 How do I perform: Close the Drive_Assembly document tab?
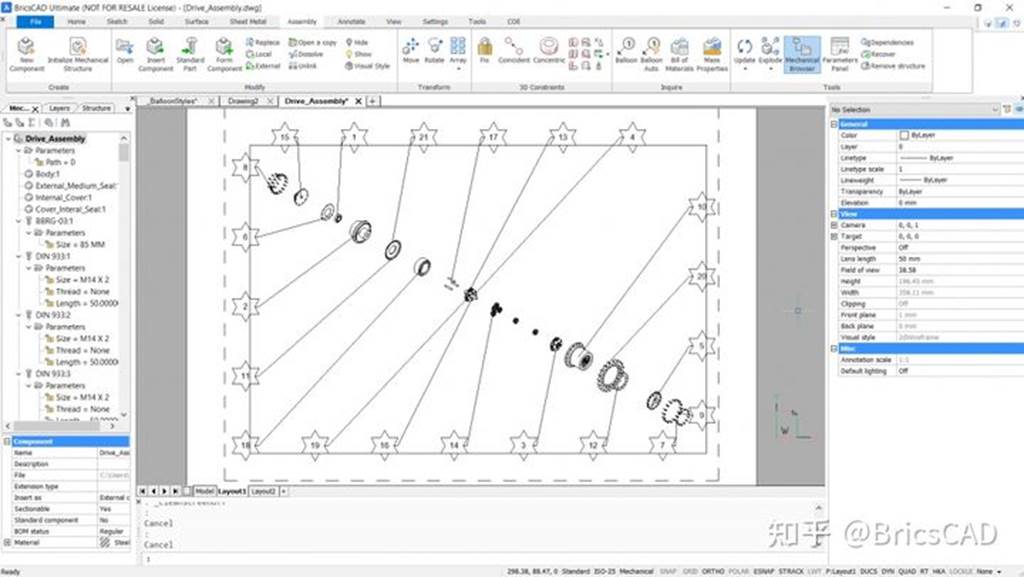(x=358, y=101)
